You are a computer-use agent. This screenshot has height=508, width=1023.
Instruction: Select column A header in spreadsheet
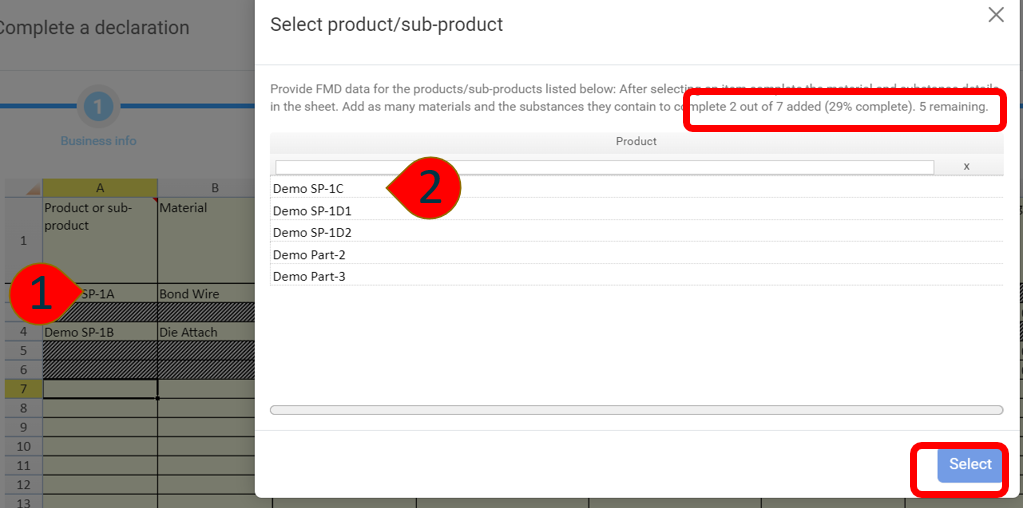pos(100,188)
